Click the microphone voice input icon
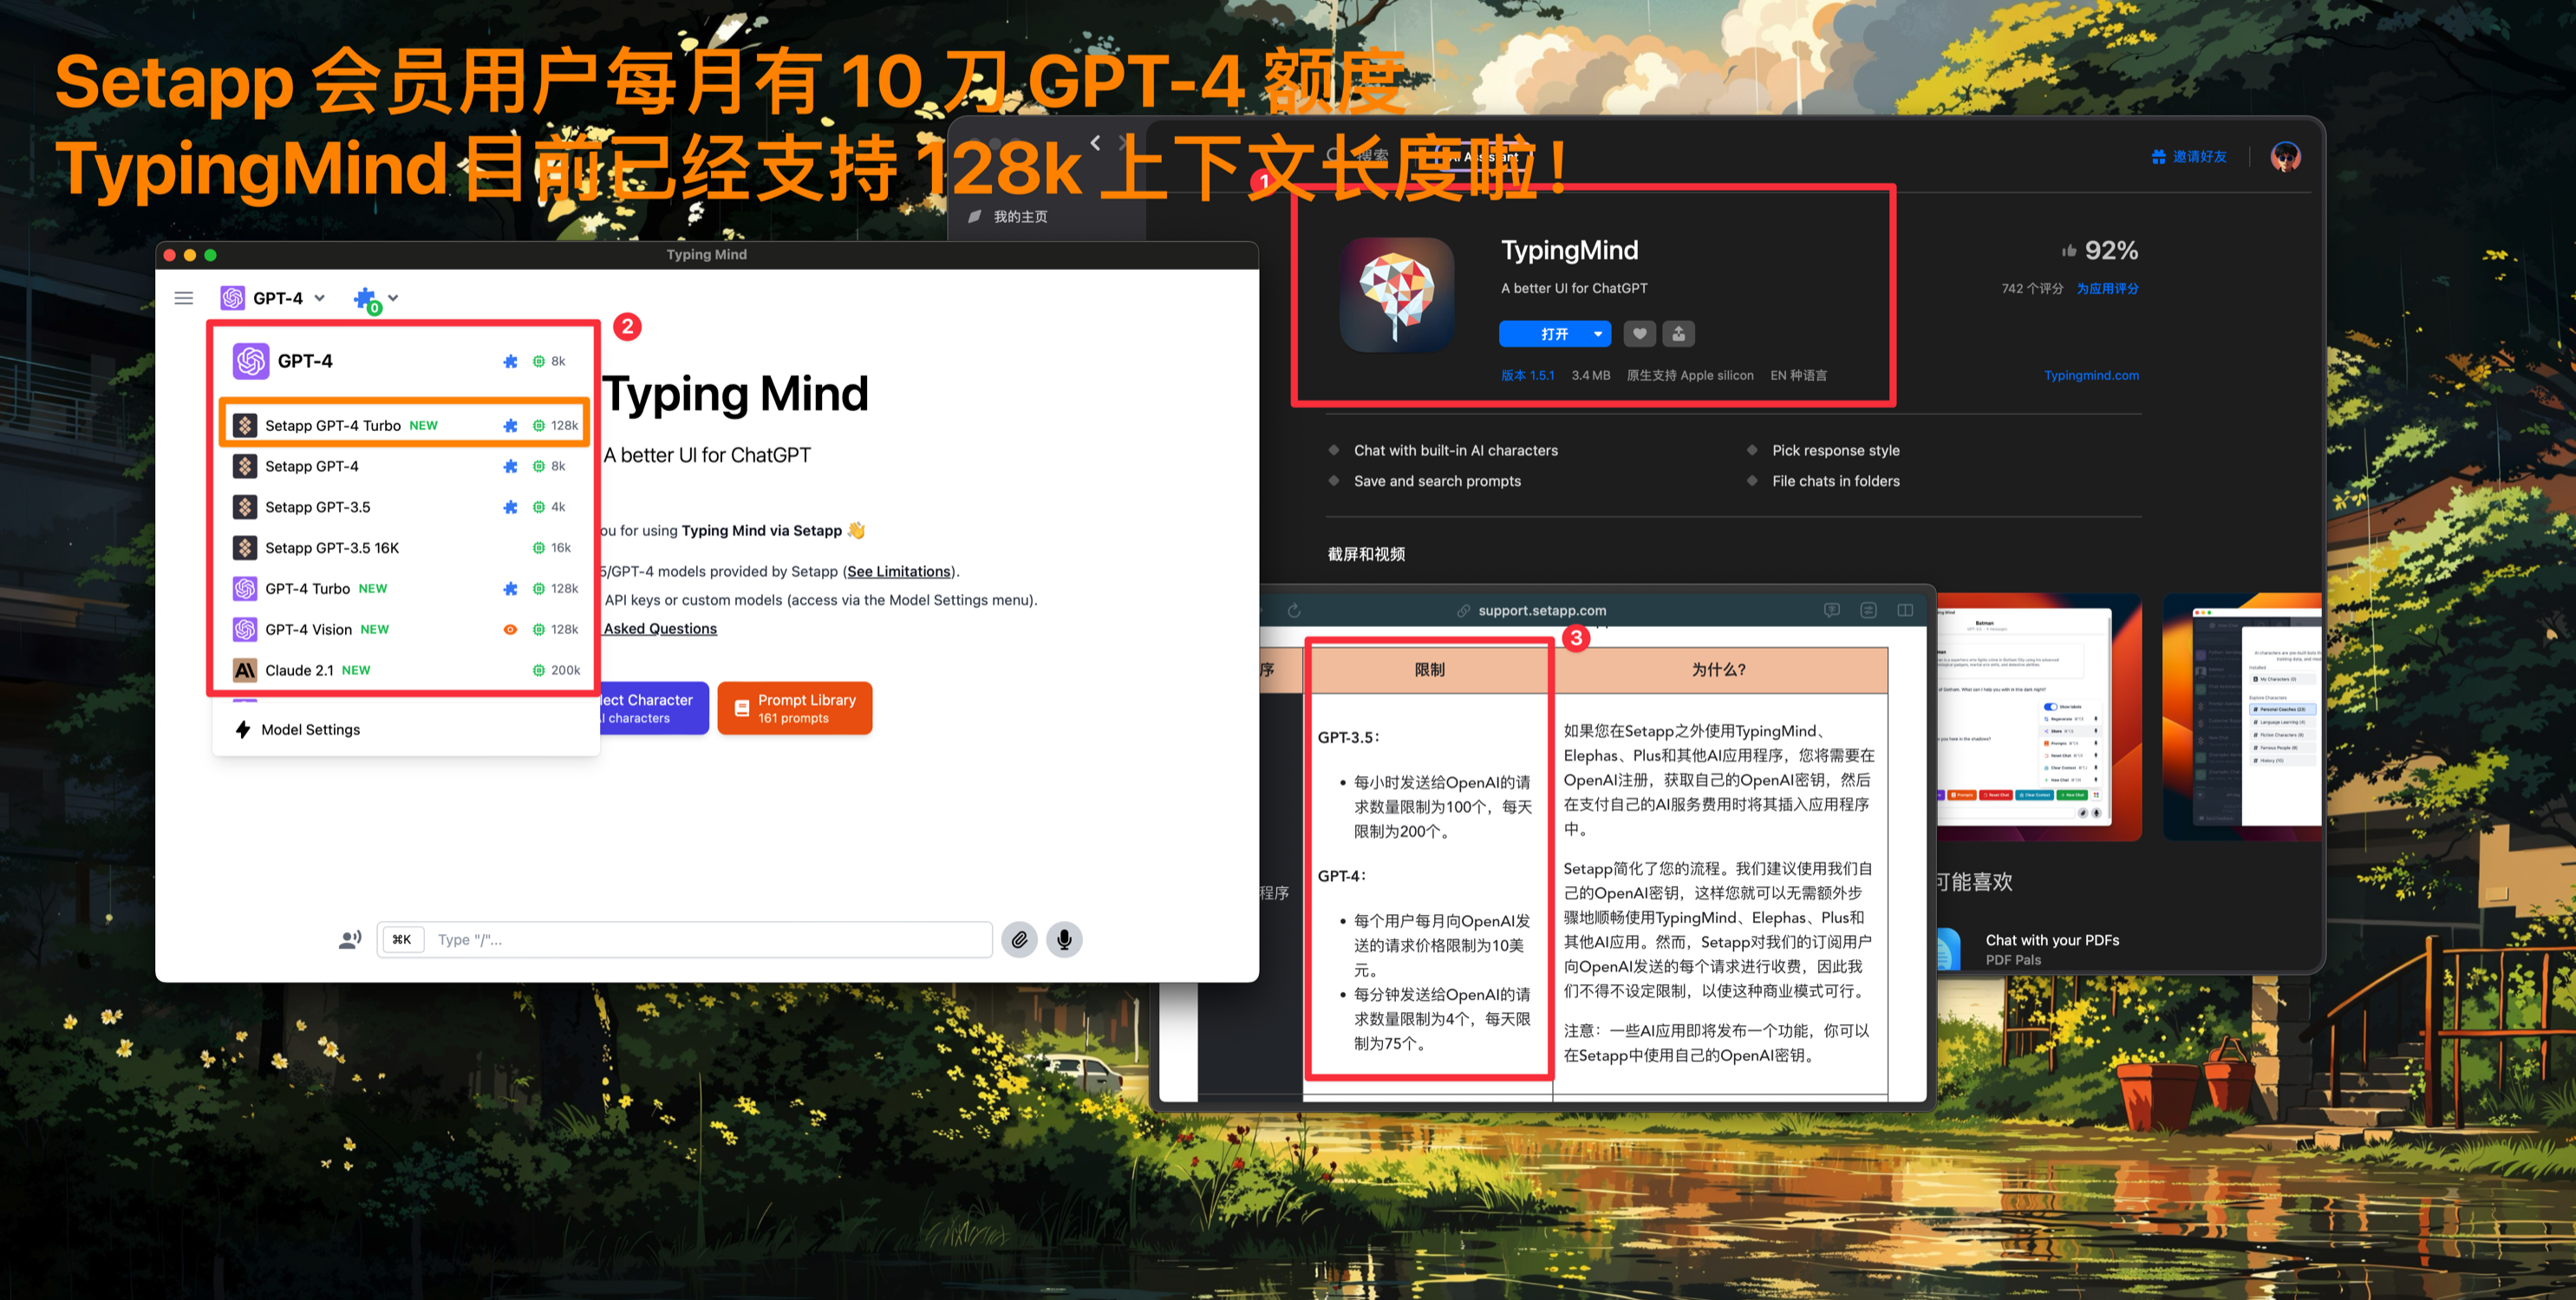This screenshot has width=2576, height=1300. [x=1065, y=940]
